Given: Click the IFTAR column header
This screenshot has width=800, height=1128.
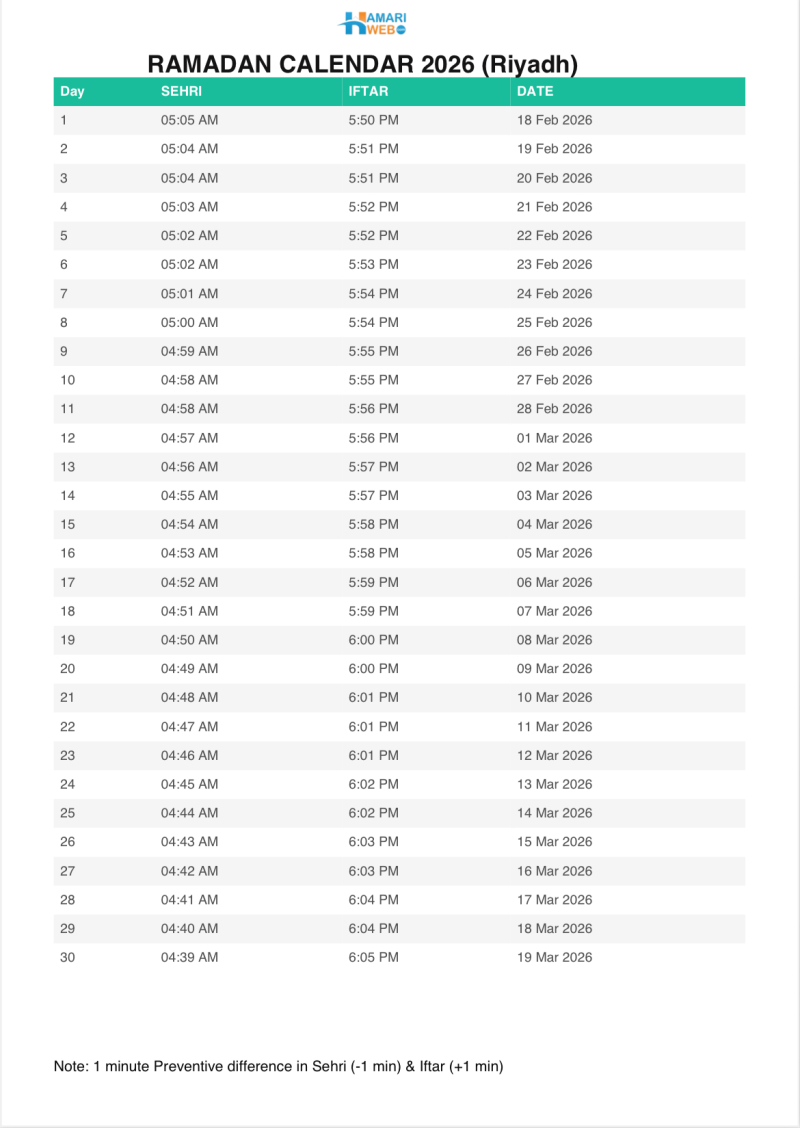Looking at the screenshot, I should (x=368, y=91).
